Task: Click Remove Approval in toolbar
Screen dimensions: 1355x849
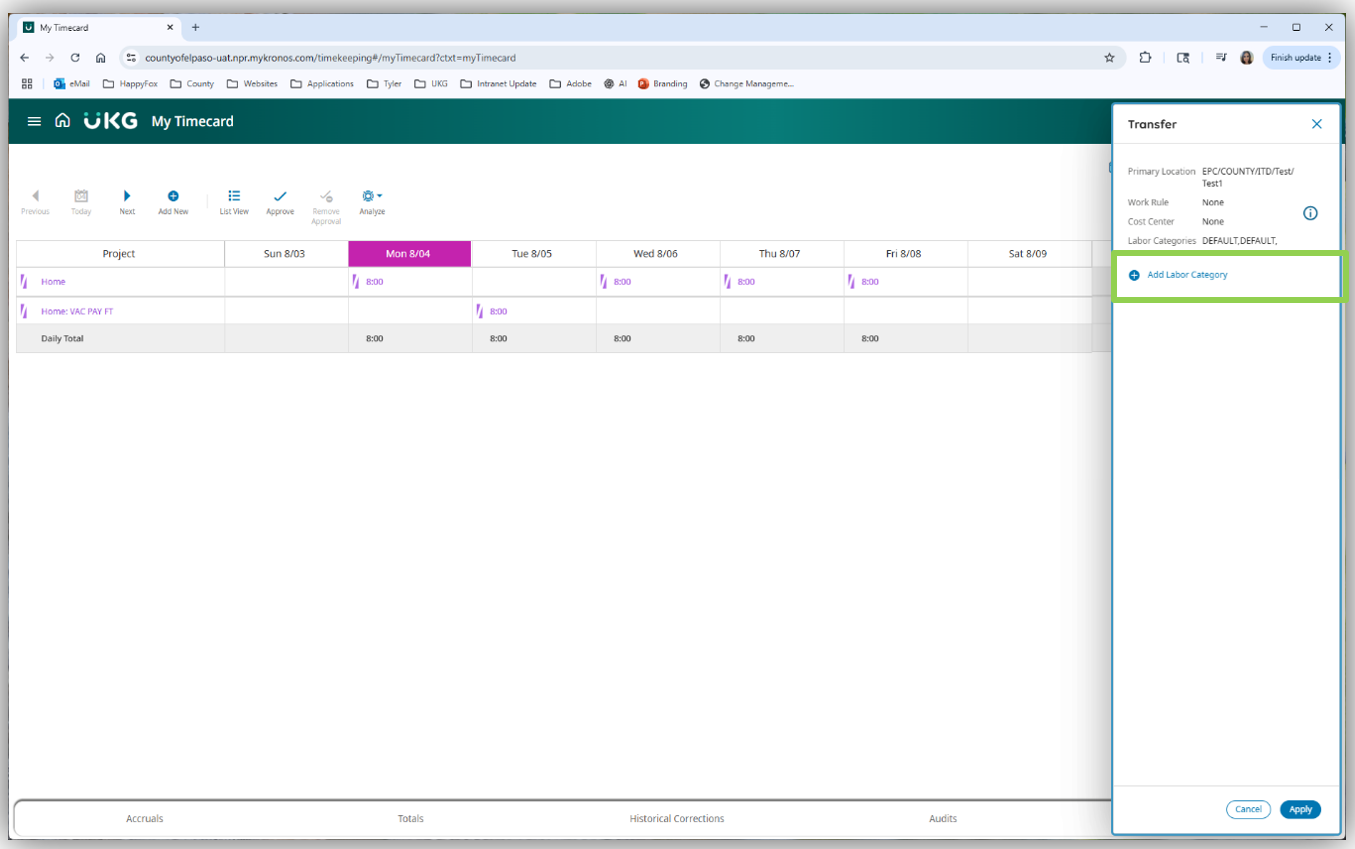Action: pyautogui.click(x=326, y=207)
